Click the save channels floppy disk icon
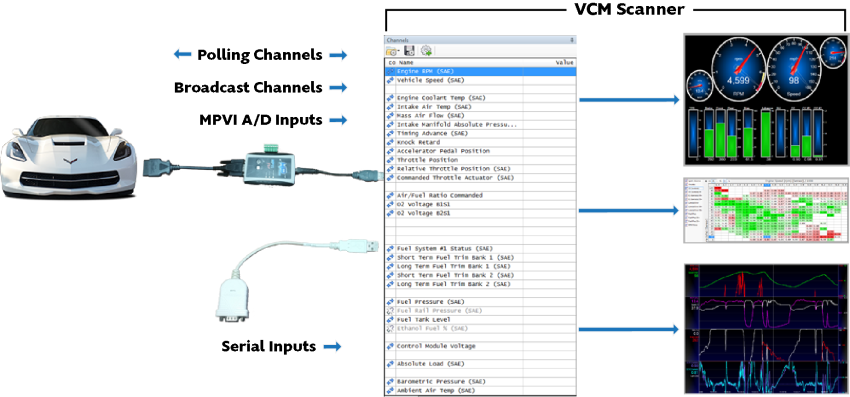850x397 pixels. [410, 51]
